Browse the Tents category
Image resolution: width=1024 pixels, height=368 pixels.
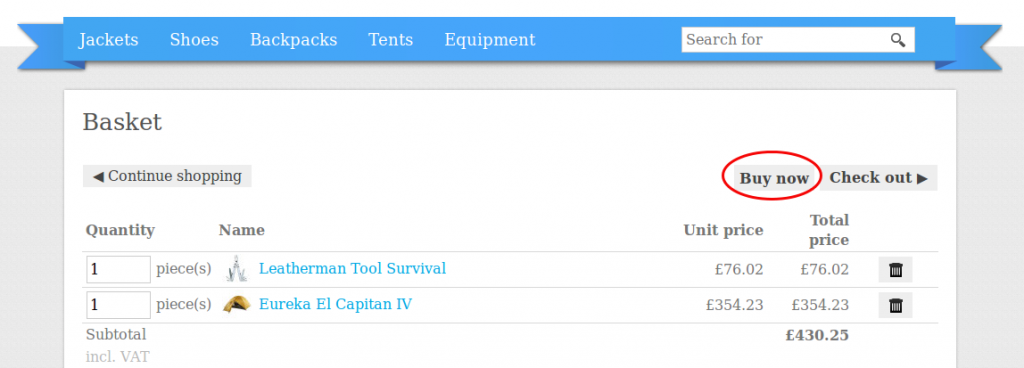391,40
